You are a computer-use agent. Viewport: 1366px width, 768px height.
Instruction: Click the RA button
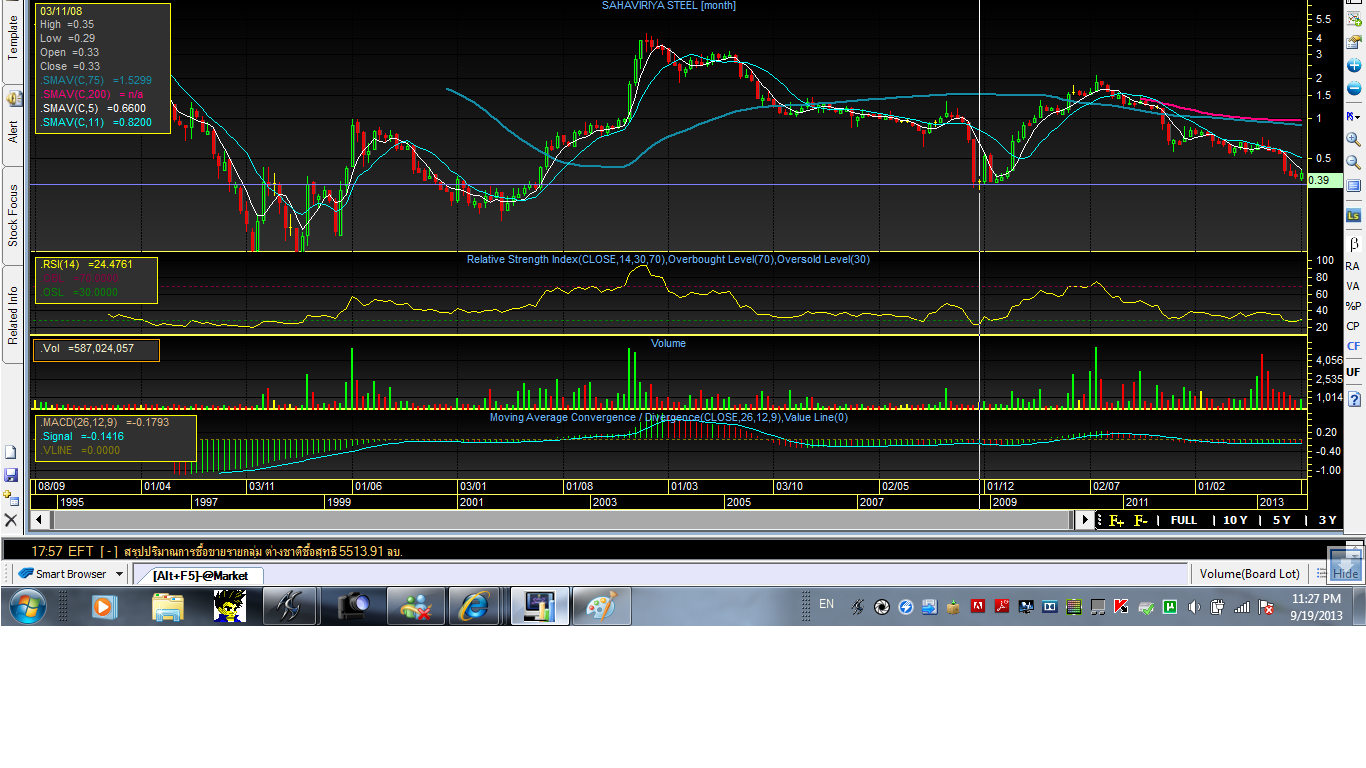pos(1354,266)
